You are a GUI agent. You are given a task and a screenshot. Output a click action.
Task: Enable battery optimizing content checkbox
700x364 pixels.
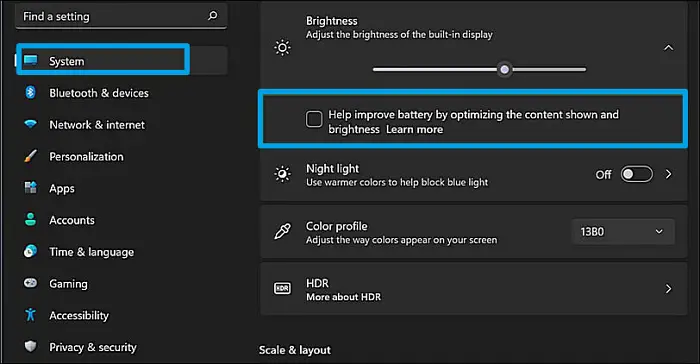click(x=314, y=119)
